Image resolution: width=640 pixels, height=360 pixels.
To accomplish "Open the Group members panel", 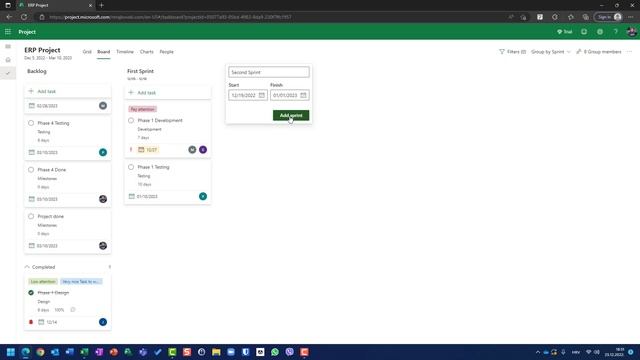I will (x=599, y=52).
